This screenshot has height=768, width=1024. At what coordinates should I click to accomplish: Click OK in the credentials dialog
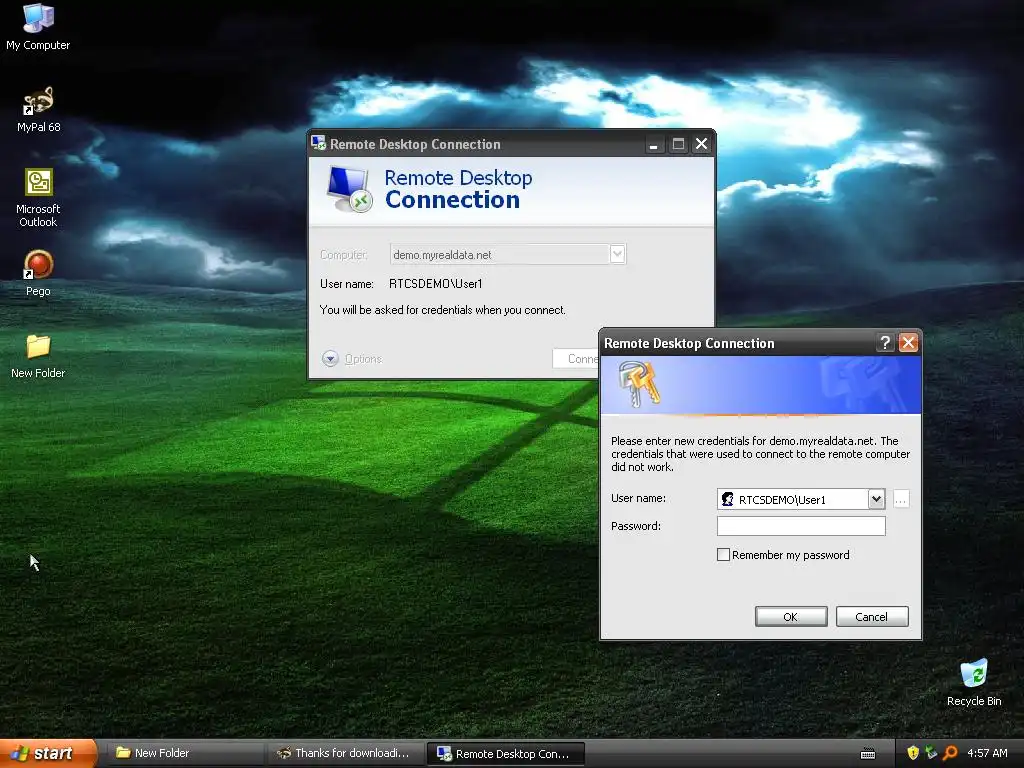coord(791,616)
